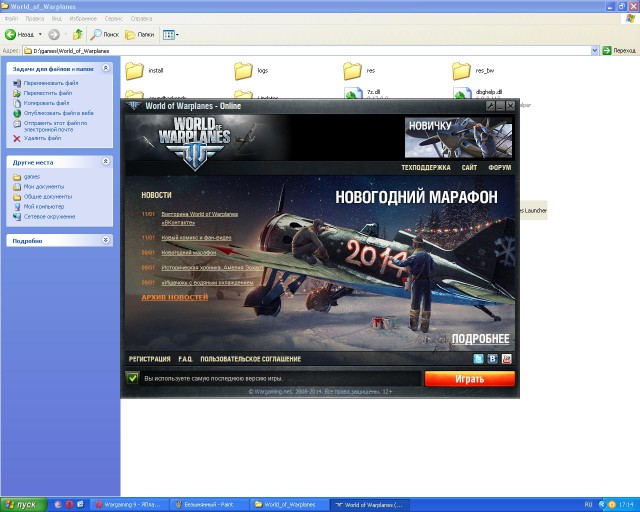Click the Переход go button
The image size is (640, 512).
pos(620,51)
